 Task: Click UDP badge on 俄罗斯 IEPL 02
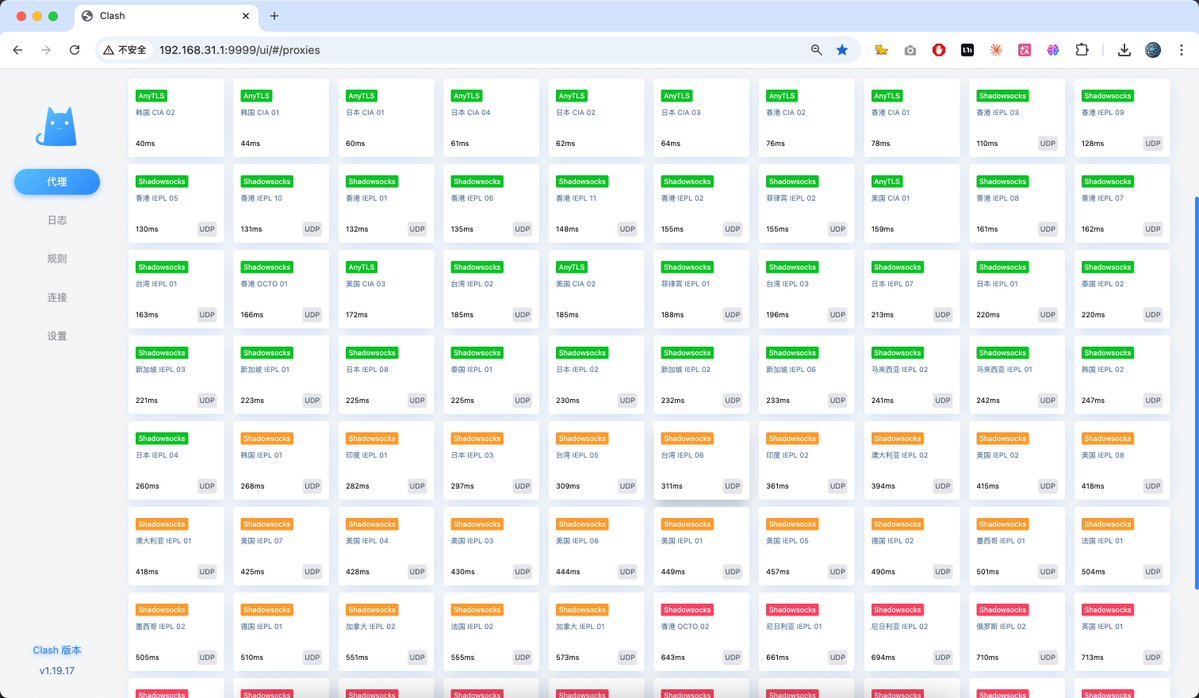tap(1048, 657)
